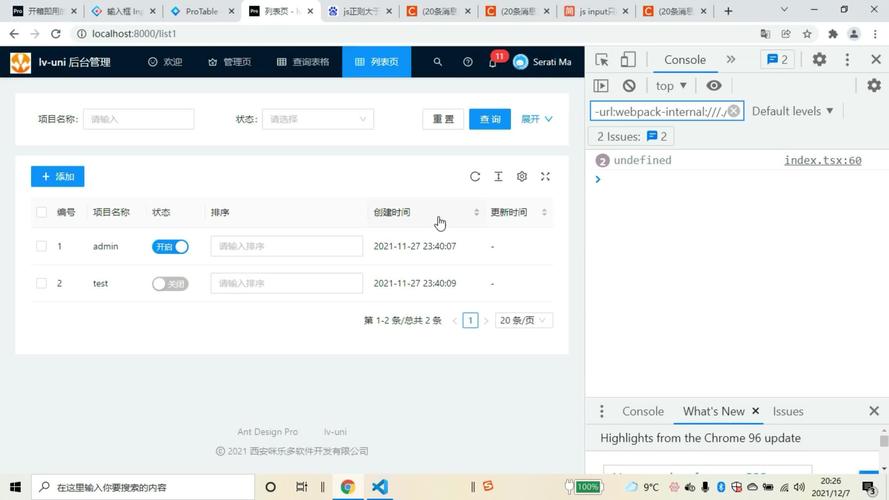Turn off the admin status switch

coord(170,247)
